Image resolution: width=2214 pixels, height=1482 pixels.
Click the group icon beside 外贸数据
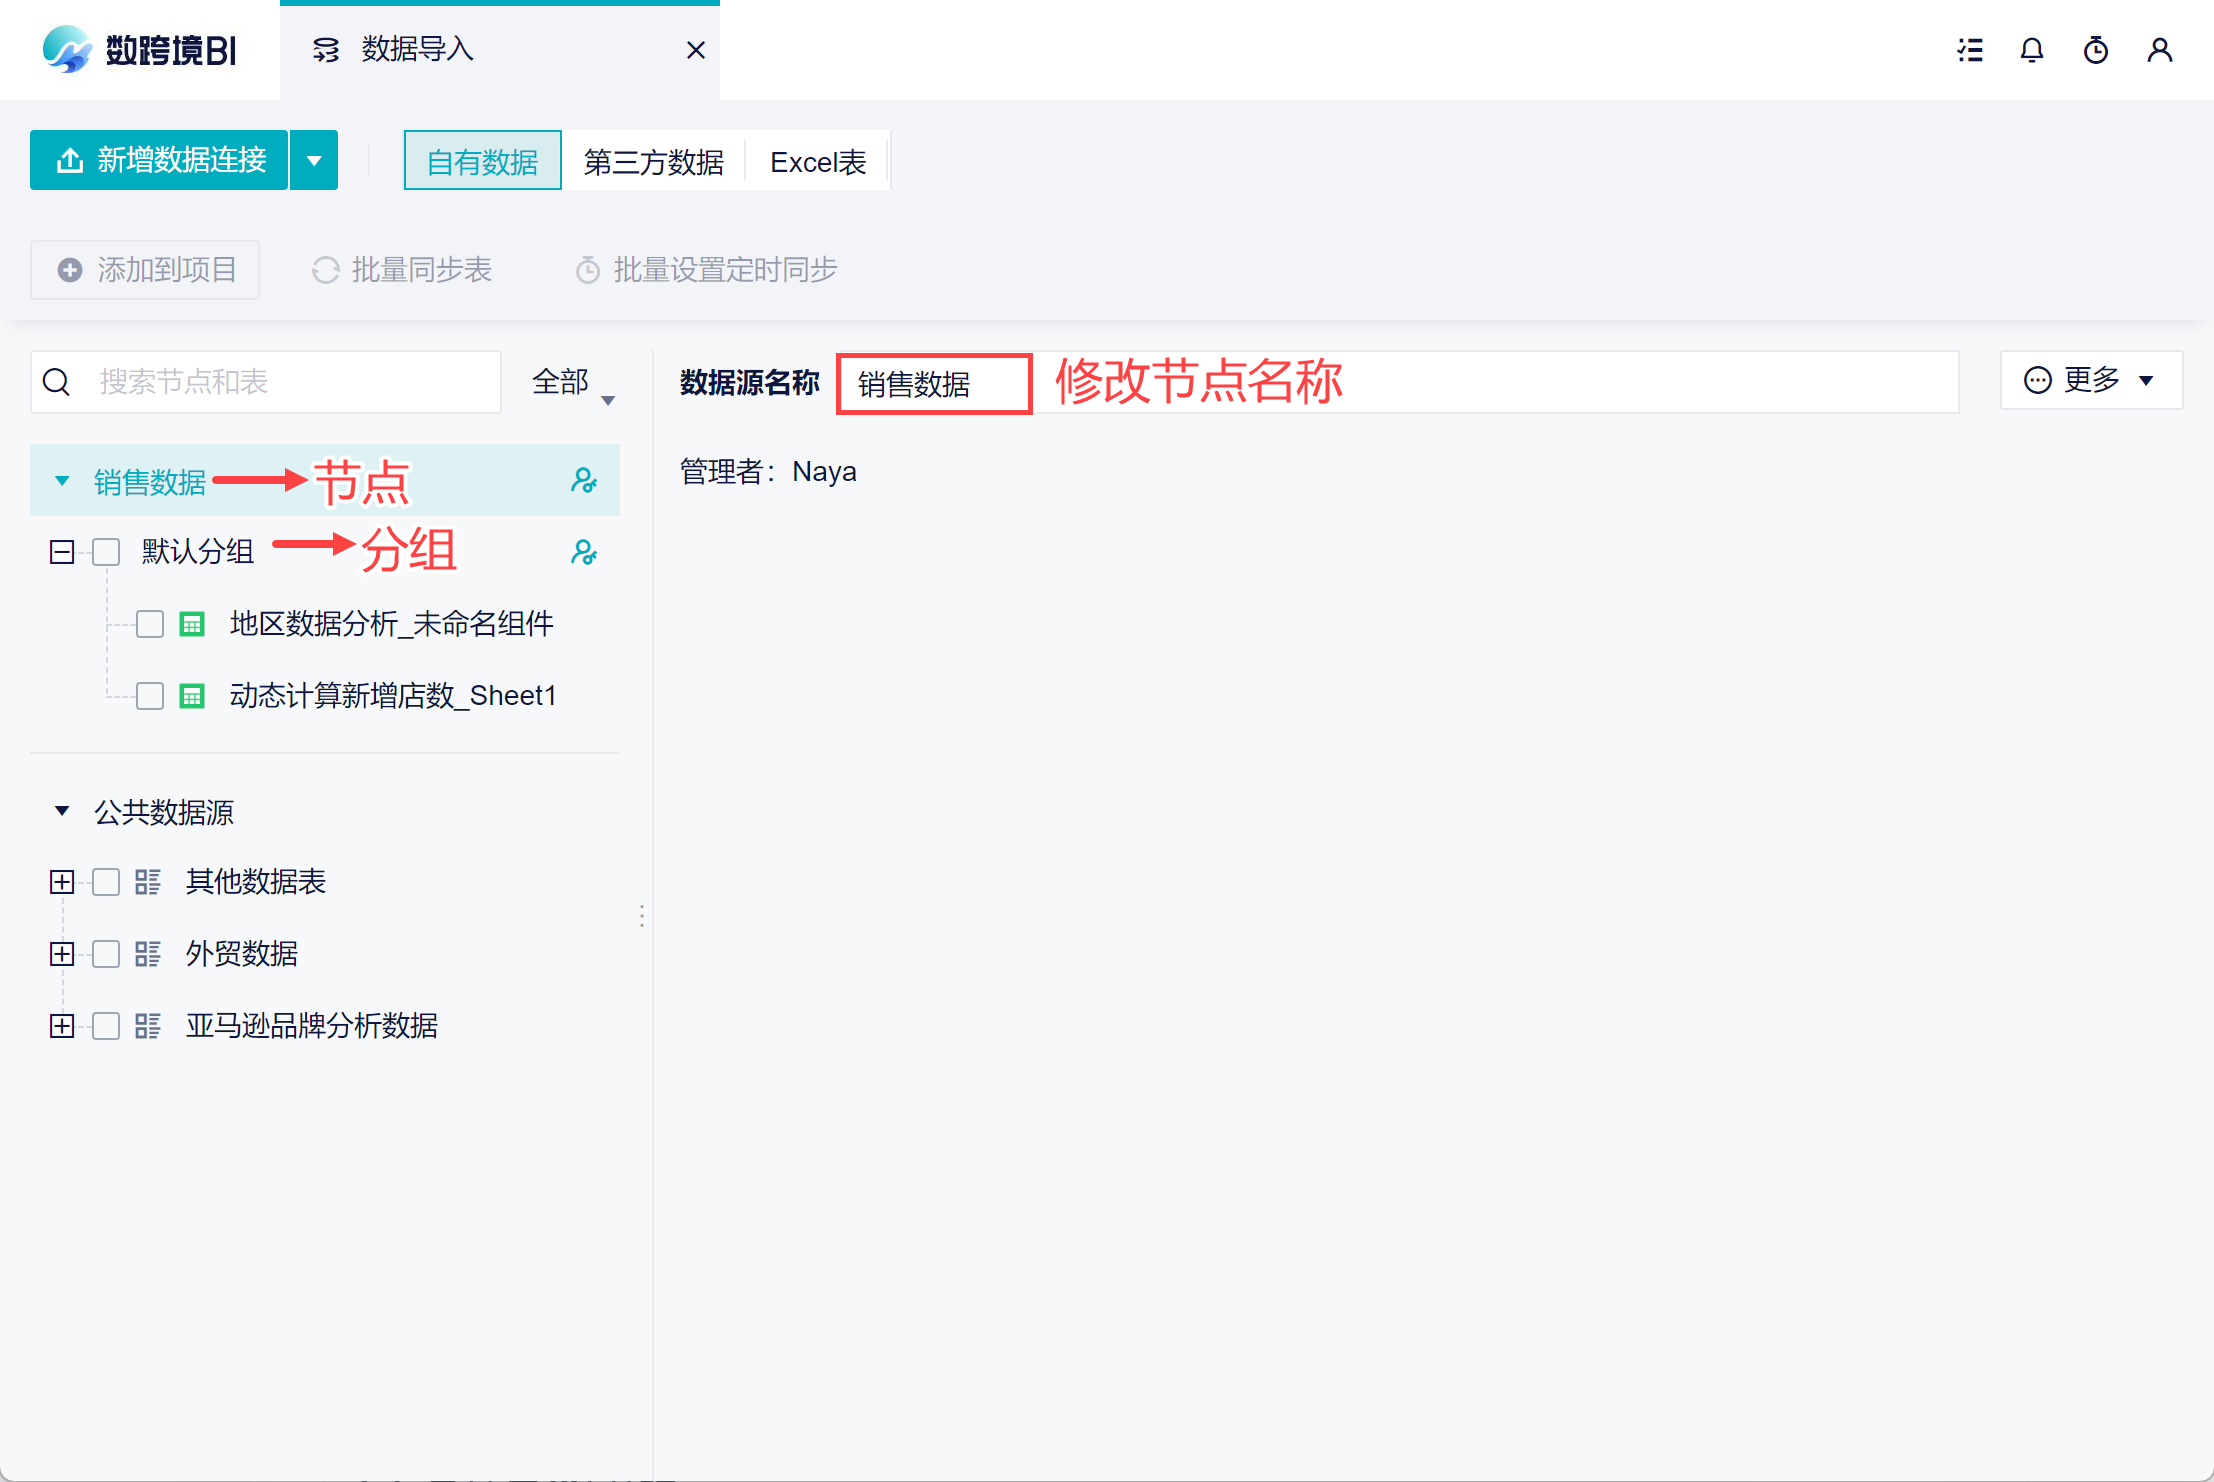(148, 954)
